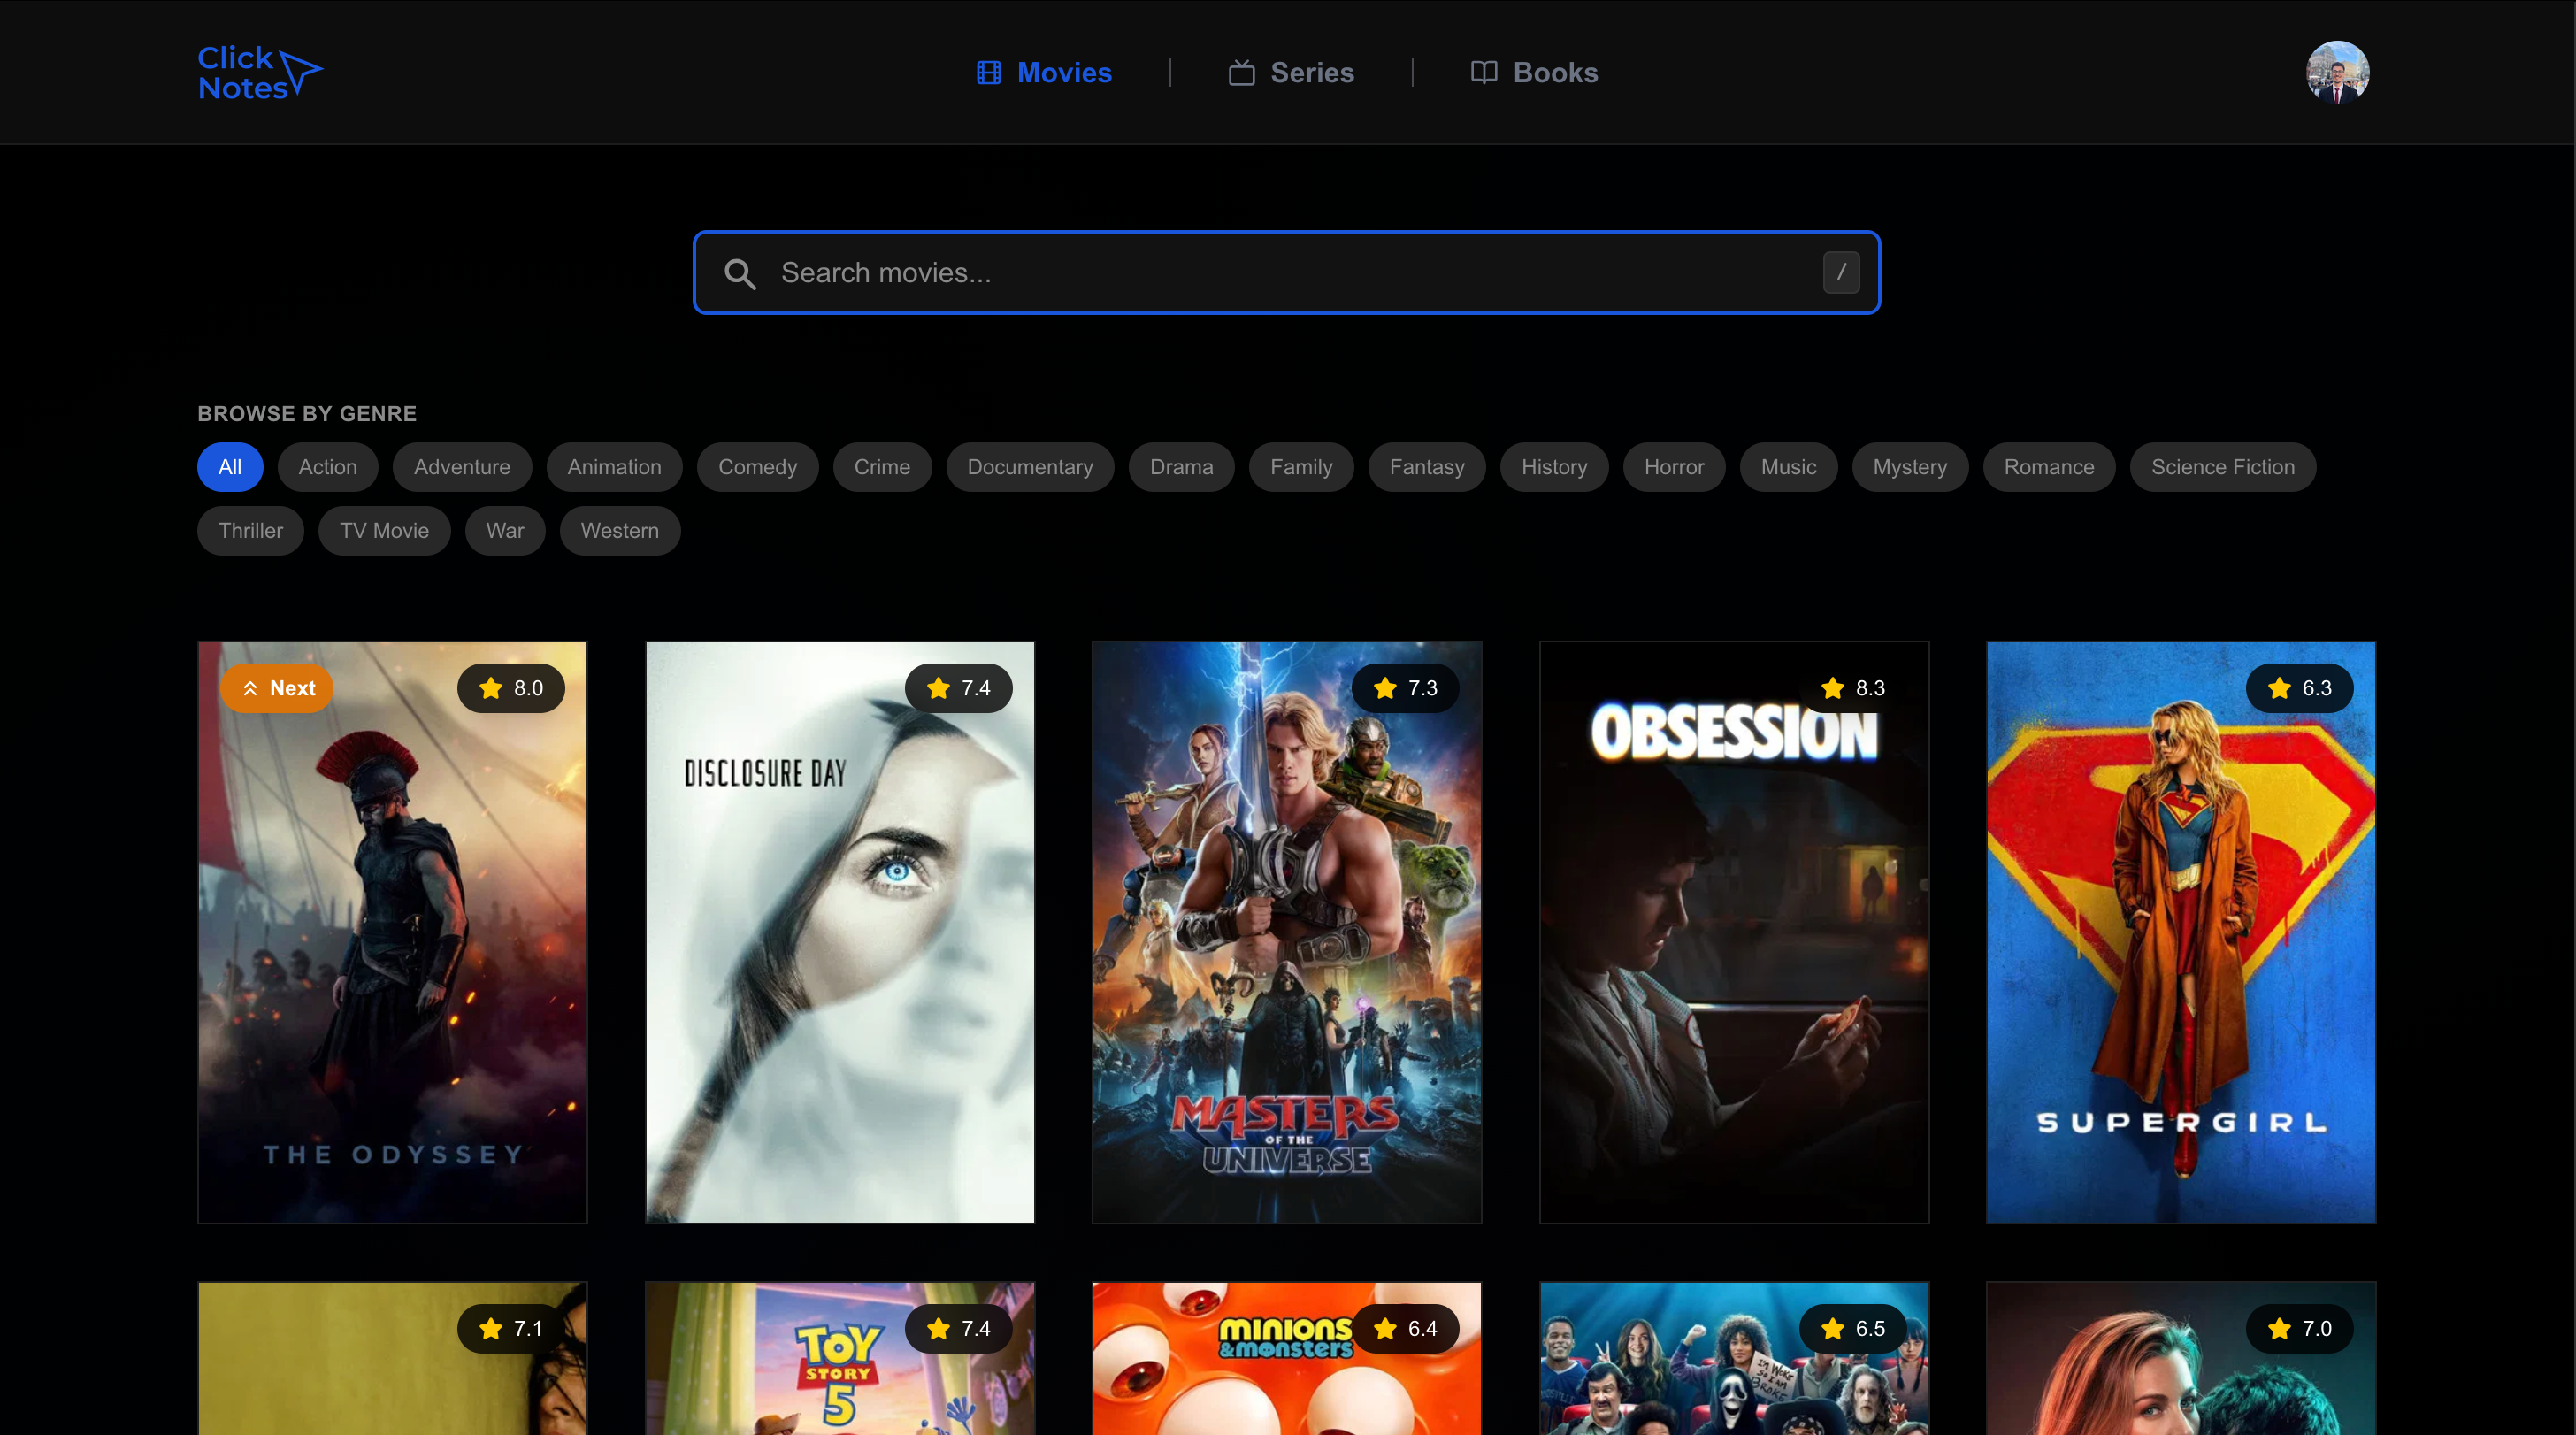
Task: Filter movies by History genre
Action: point(1554,467)
